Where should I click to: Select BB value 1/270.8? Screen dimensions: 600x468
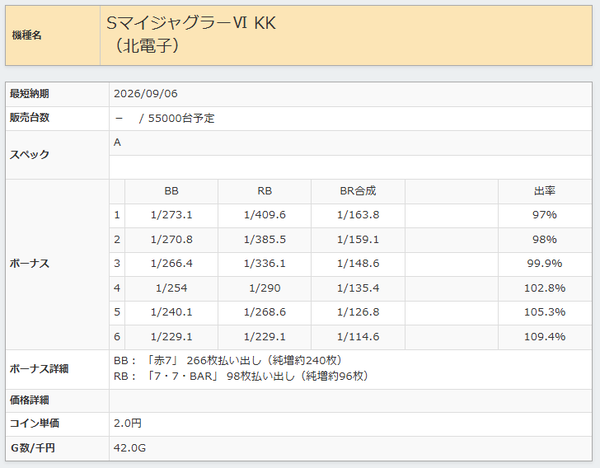[171, 240]
